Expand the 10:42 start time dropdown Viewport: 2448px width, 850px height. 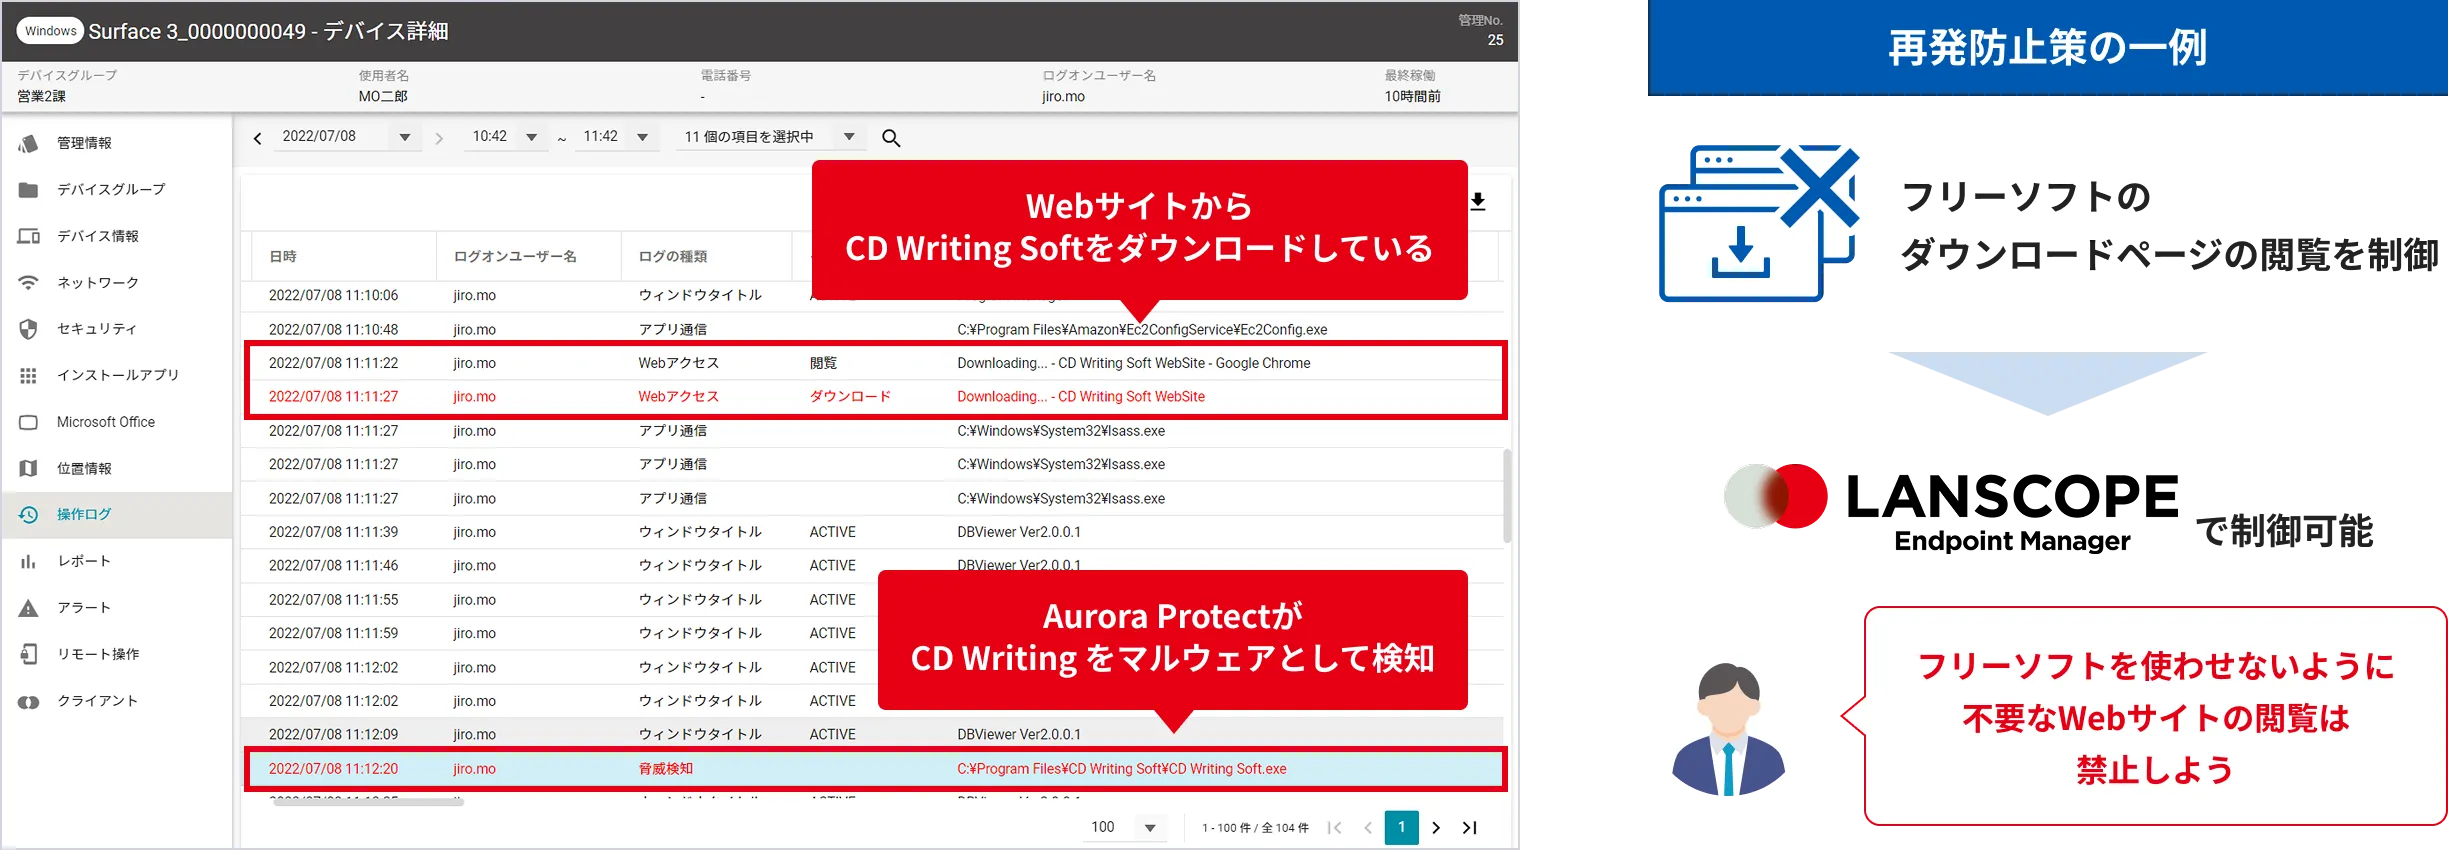(531, 137)
